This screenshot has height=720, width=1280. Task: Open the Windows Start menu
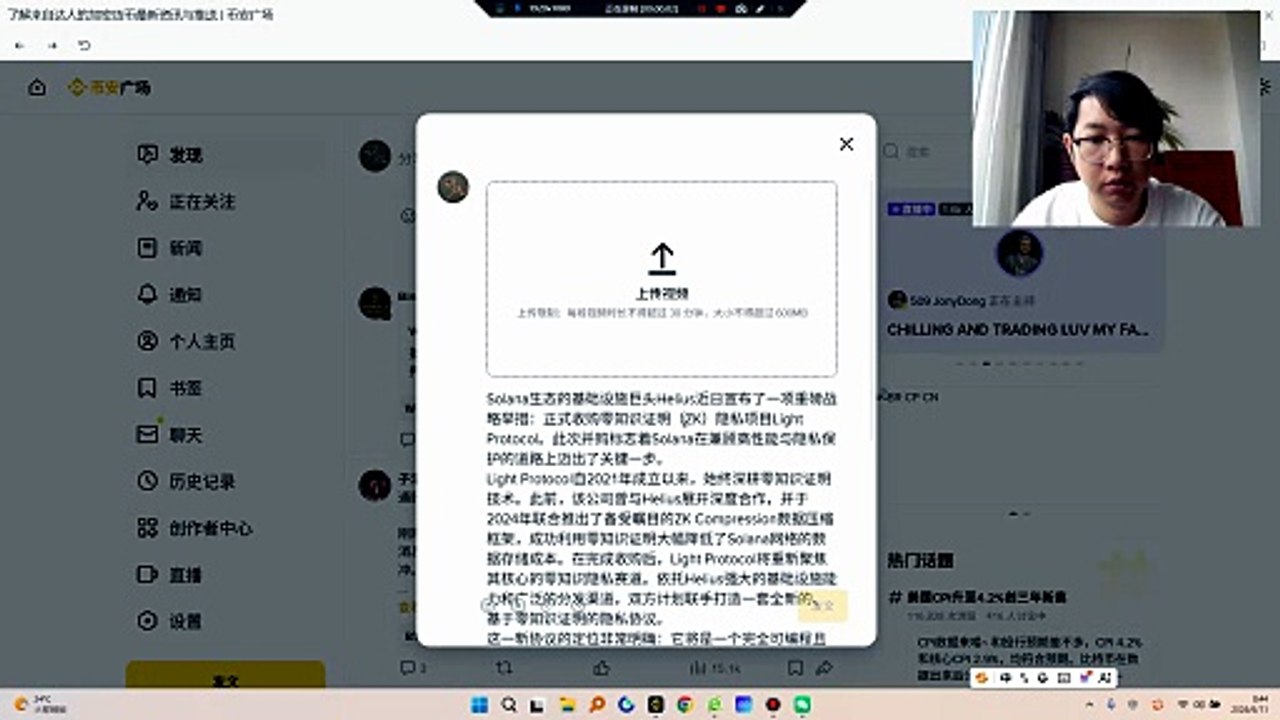tap(480, 704)
